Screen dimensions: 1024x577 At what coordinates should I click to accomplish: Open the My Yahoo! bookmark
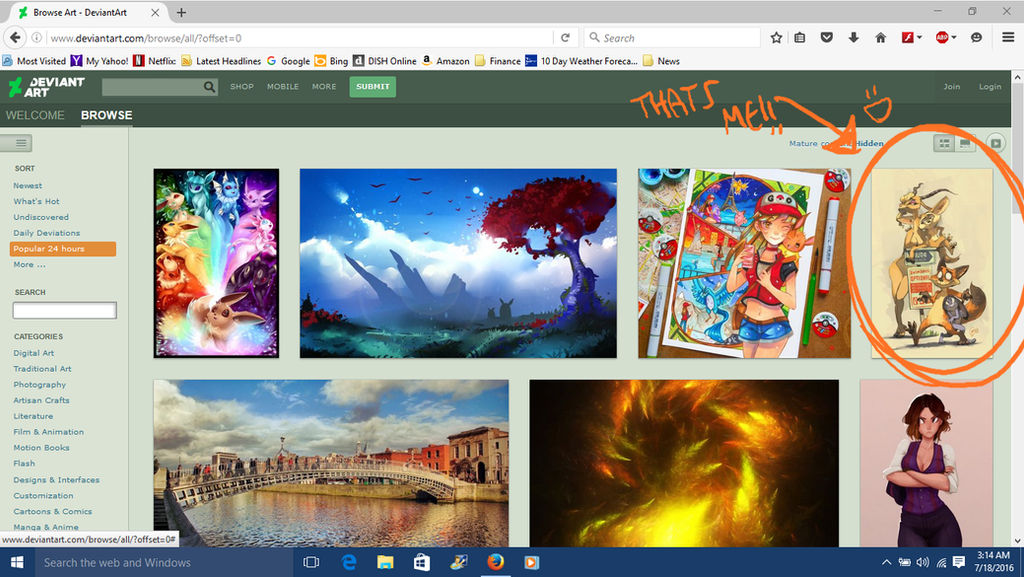(100, 61)
